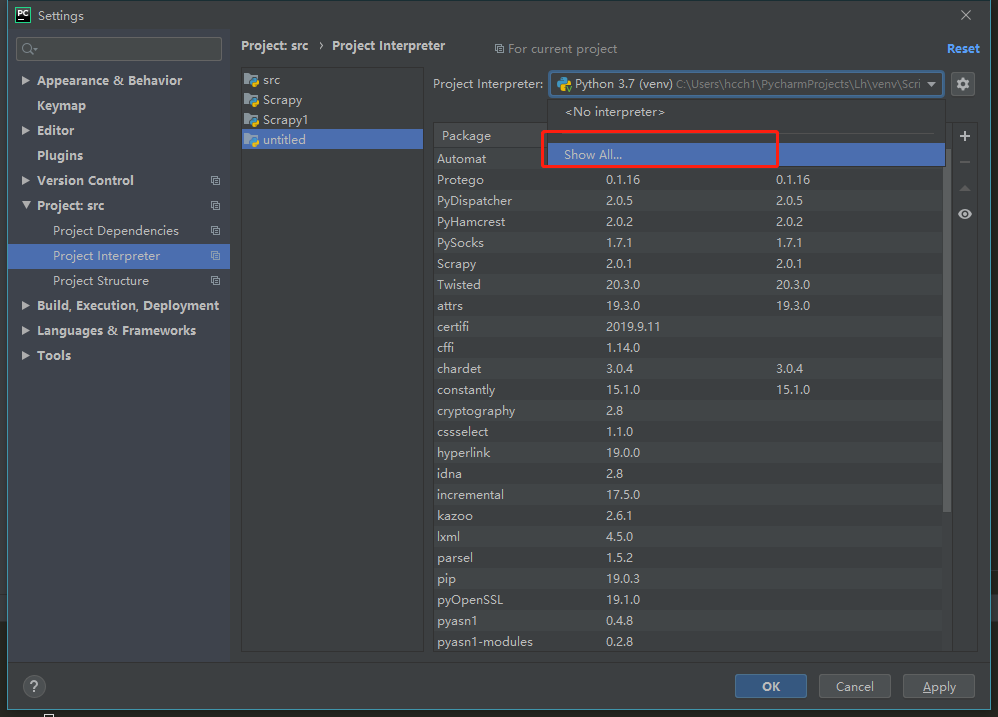
Task: Select the pip package row
Action: (689, 579)
